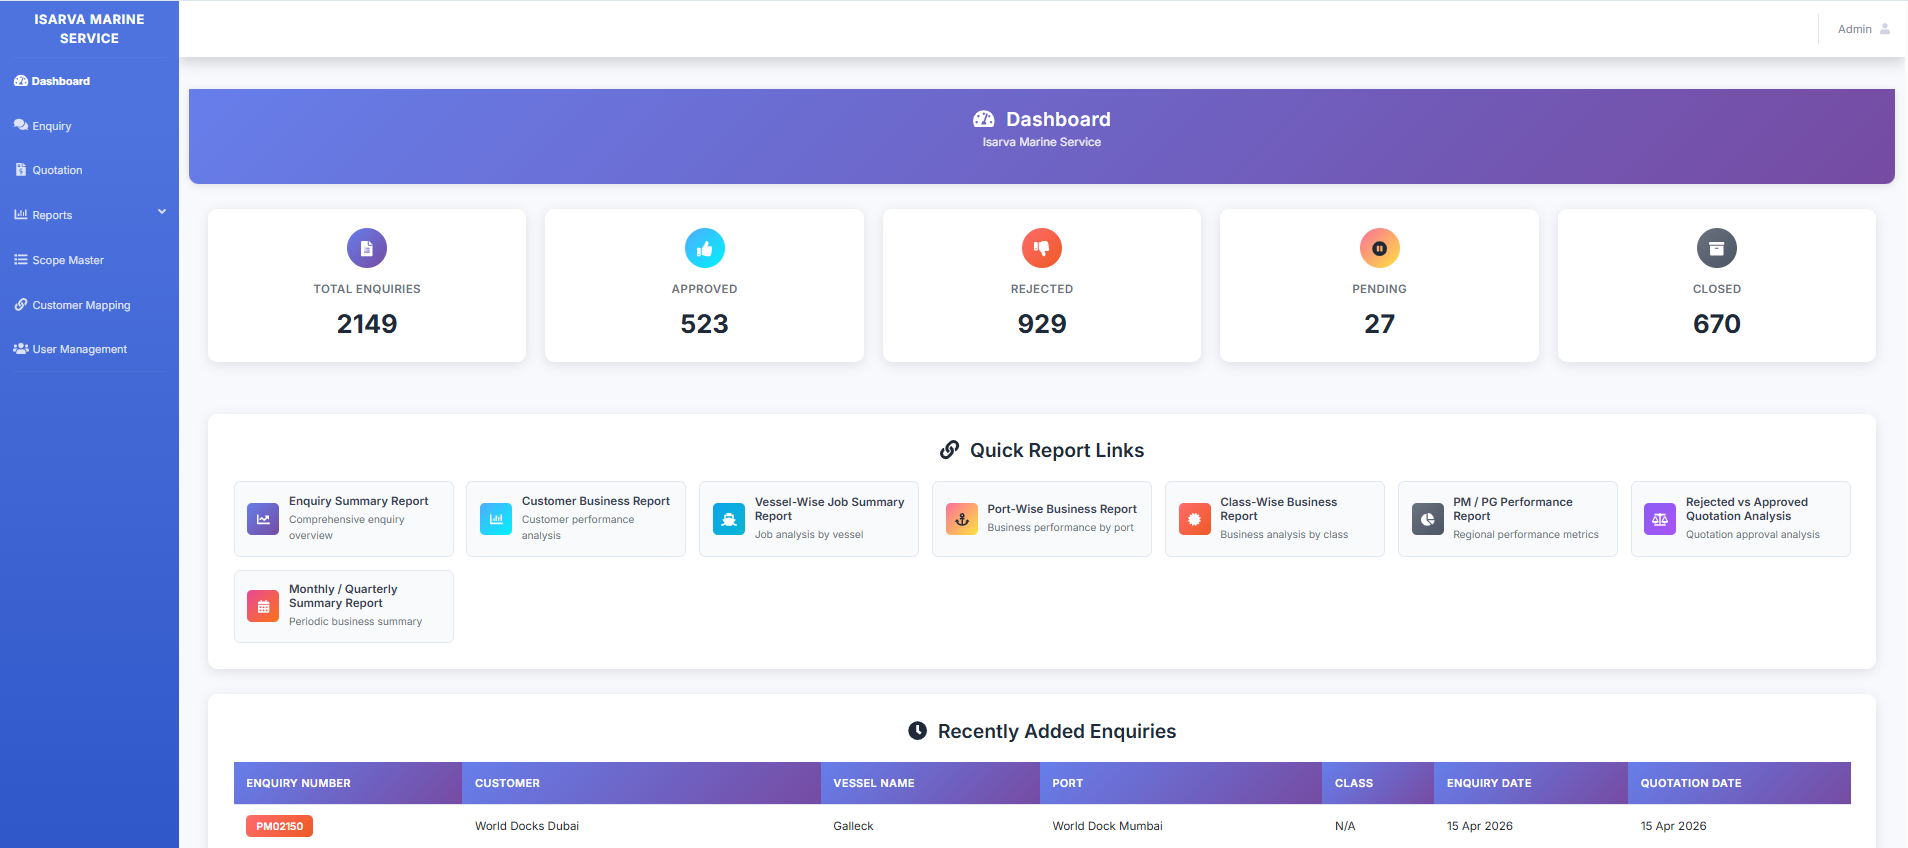1908x848 pixels.
Task: Click the Enquiry Date column header
Action: pyautogui.click(x=1489, y=783)
